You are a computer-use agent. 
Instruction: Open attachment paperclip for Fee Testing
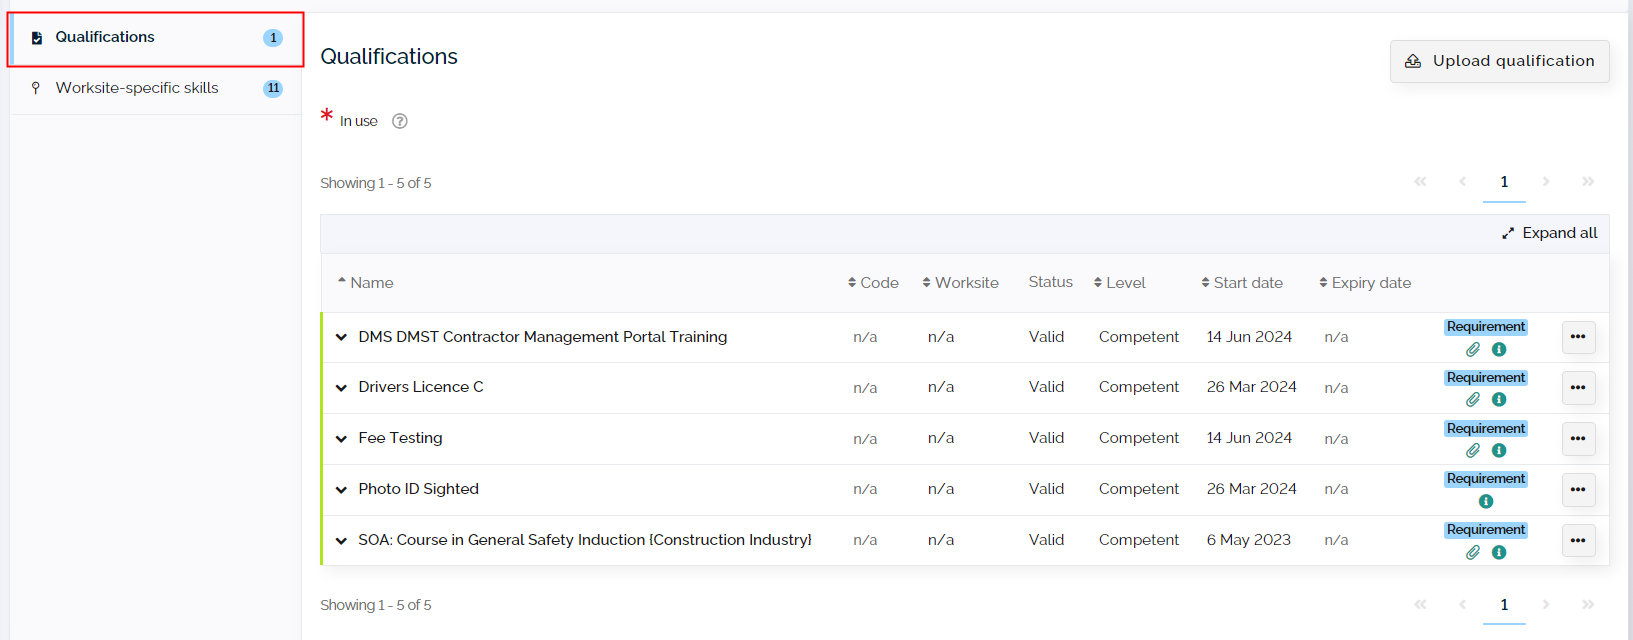pos(1473,451)
